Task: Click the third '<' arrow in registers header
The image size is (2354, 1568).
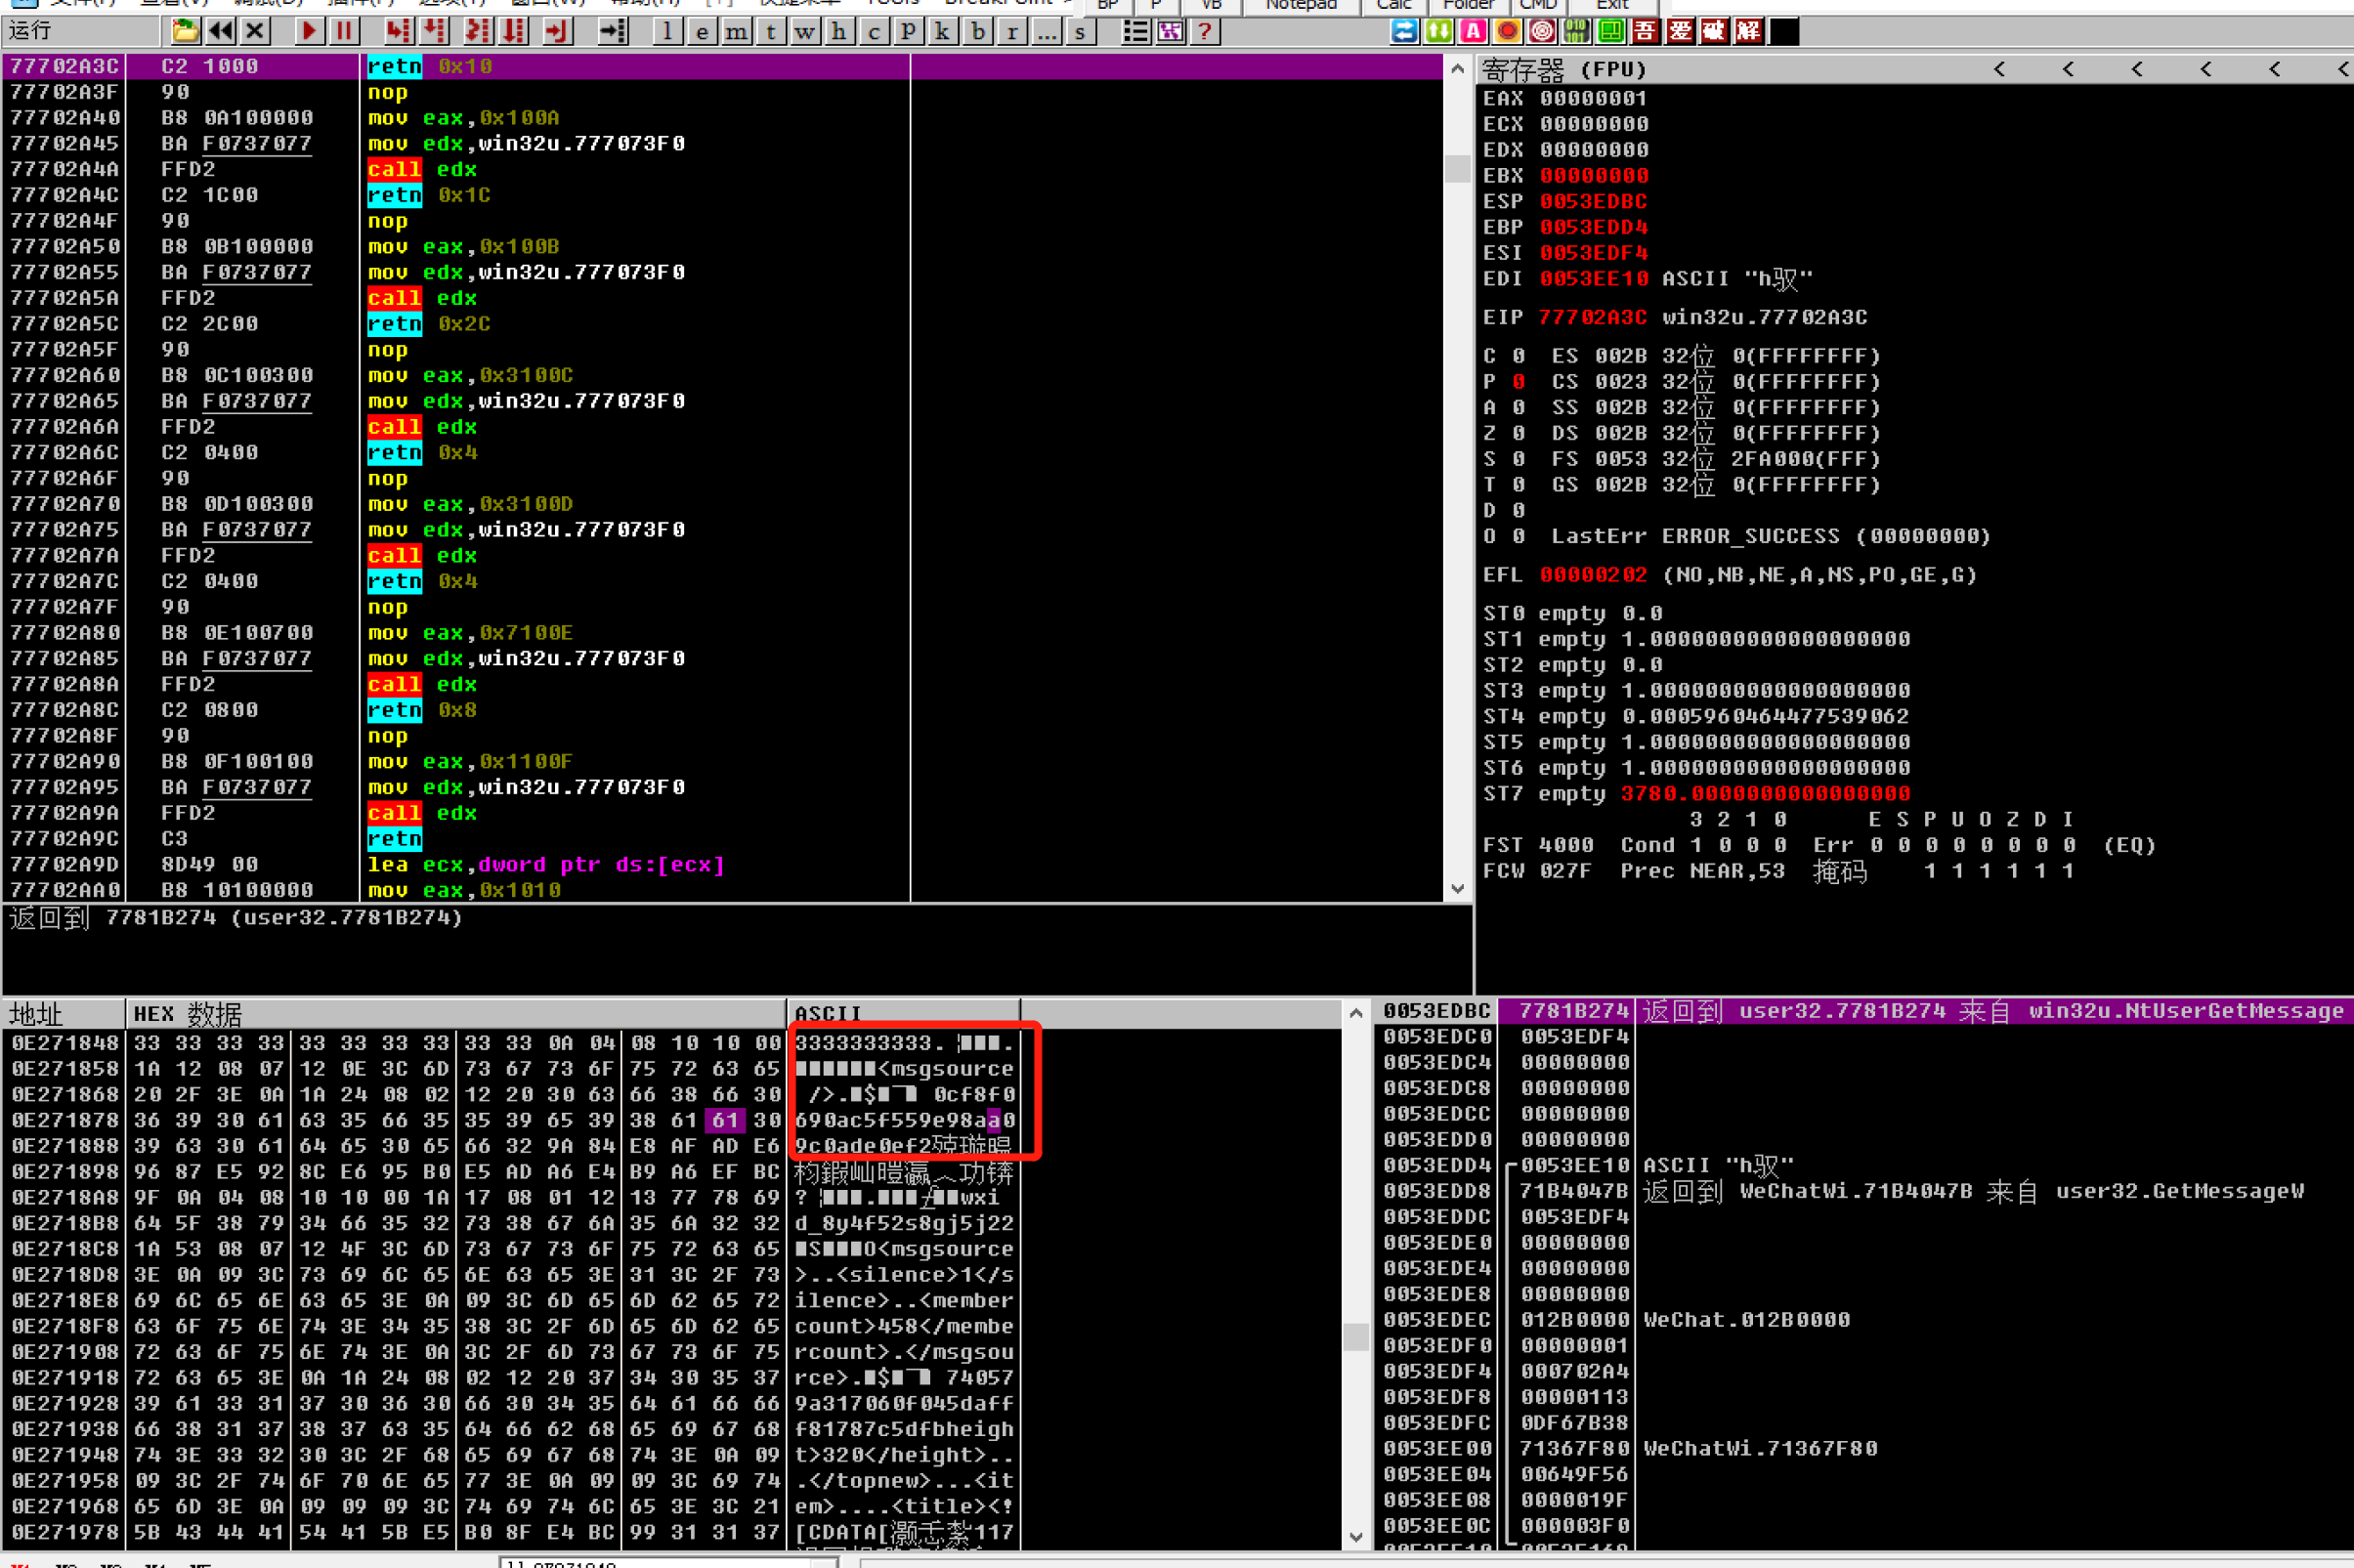Action: [2137, 69]
